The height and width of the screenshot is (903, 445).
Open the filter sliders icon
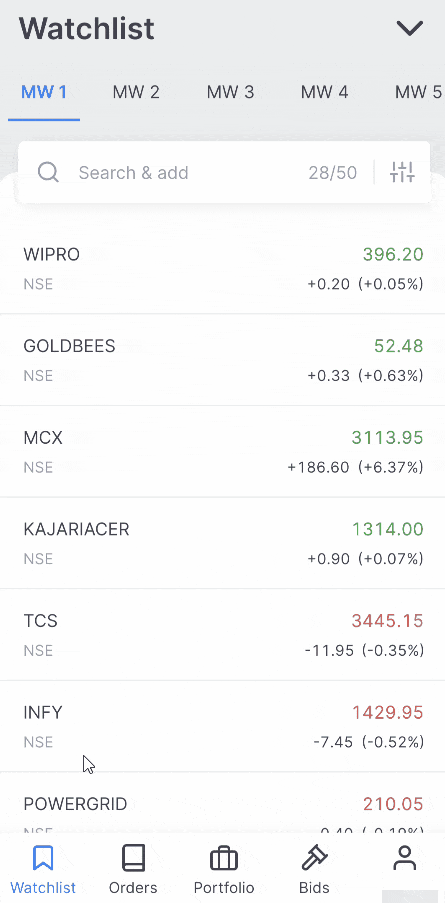[x=402, y=172]
